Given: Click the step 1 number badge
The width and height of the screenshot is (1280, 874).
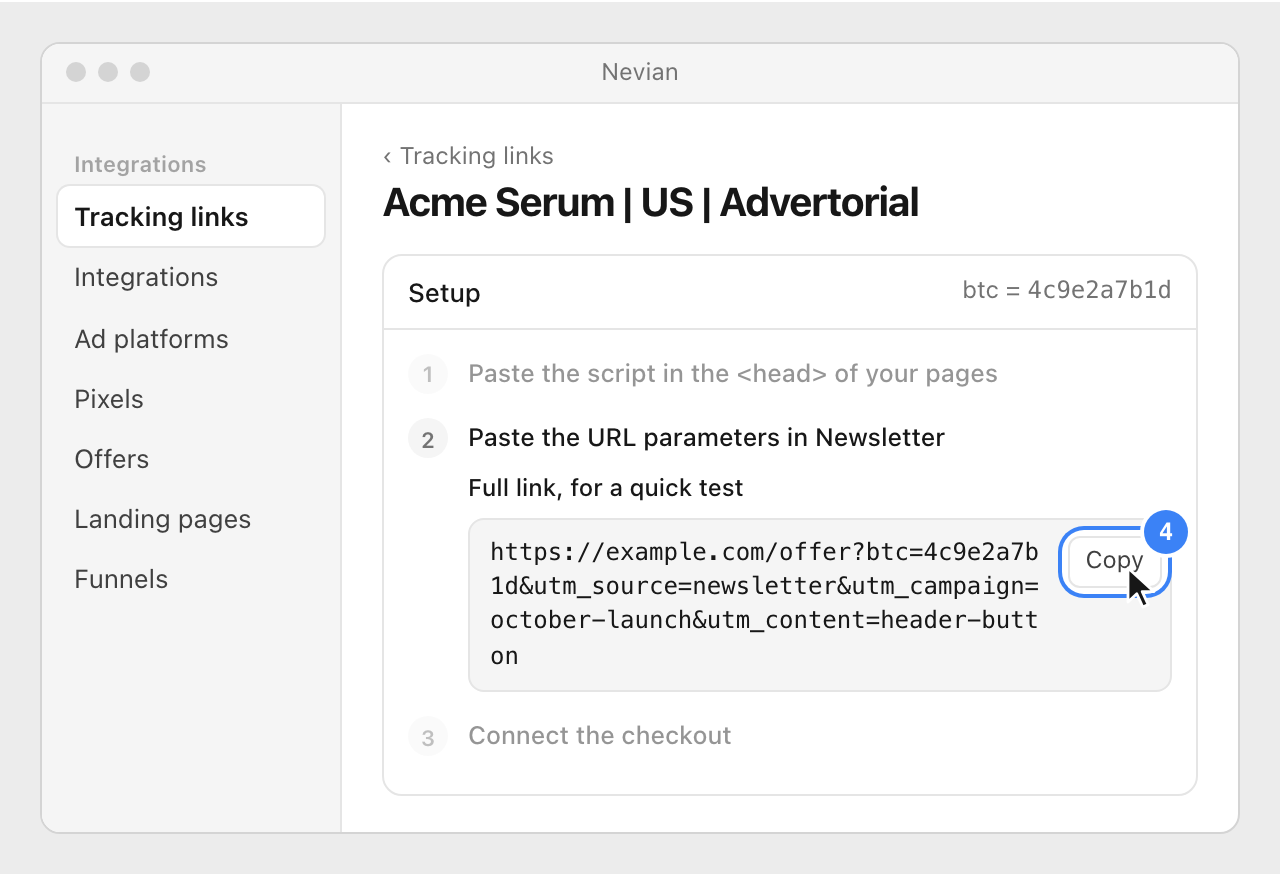Looking at the screenshot, I should [x=428, y=375].
